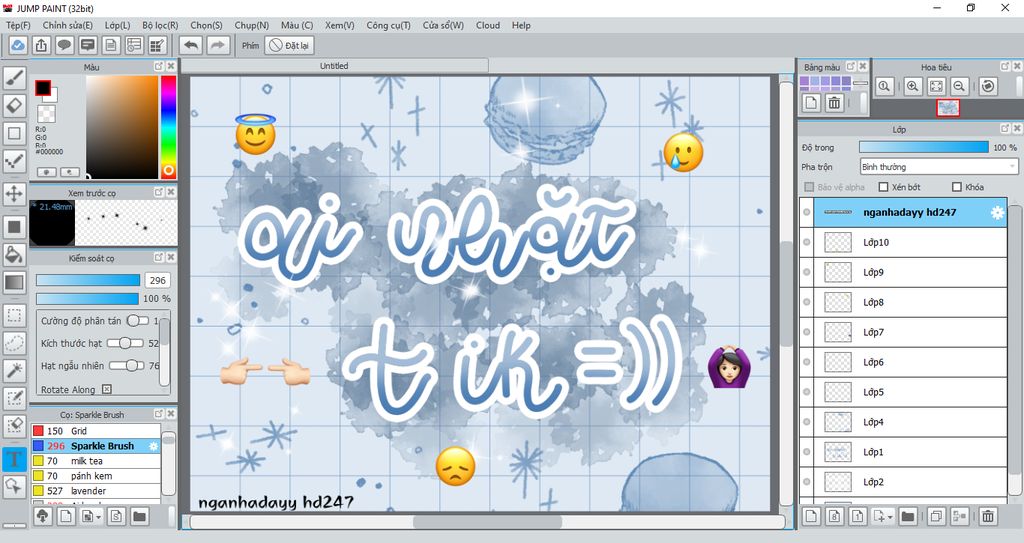Enable the Khóa checkbox
Viewport: 1024px width, 543px height.
point(957,187)
